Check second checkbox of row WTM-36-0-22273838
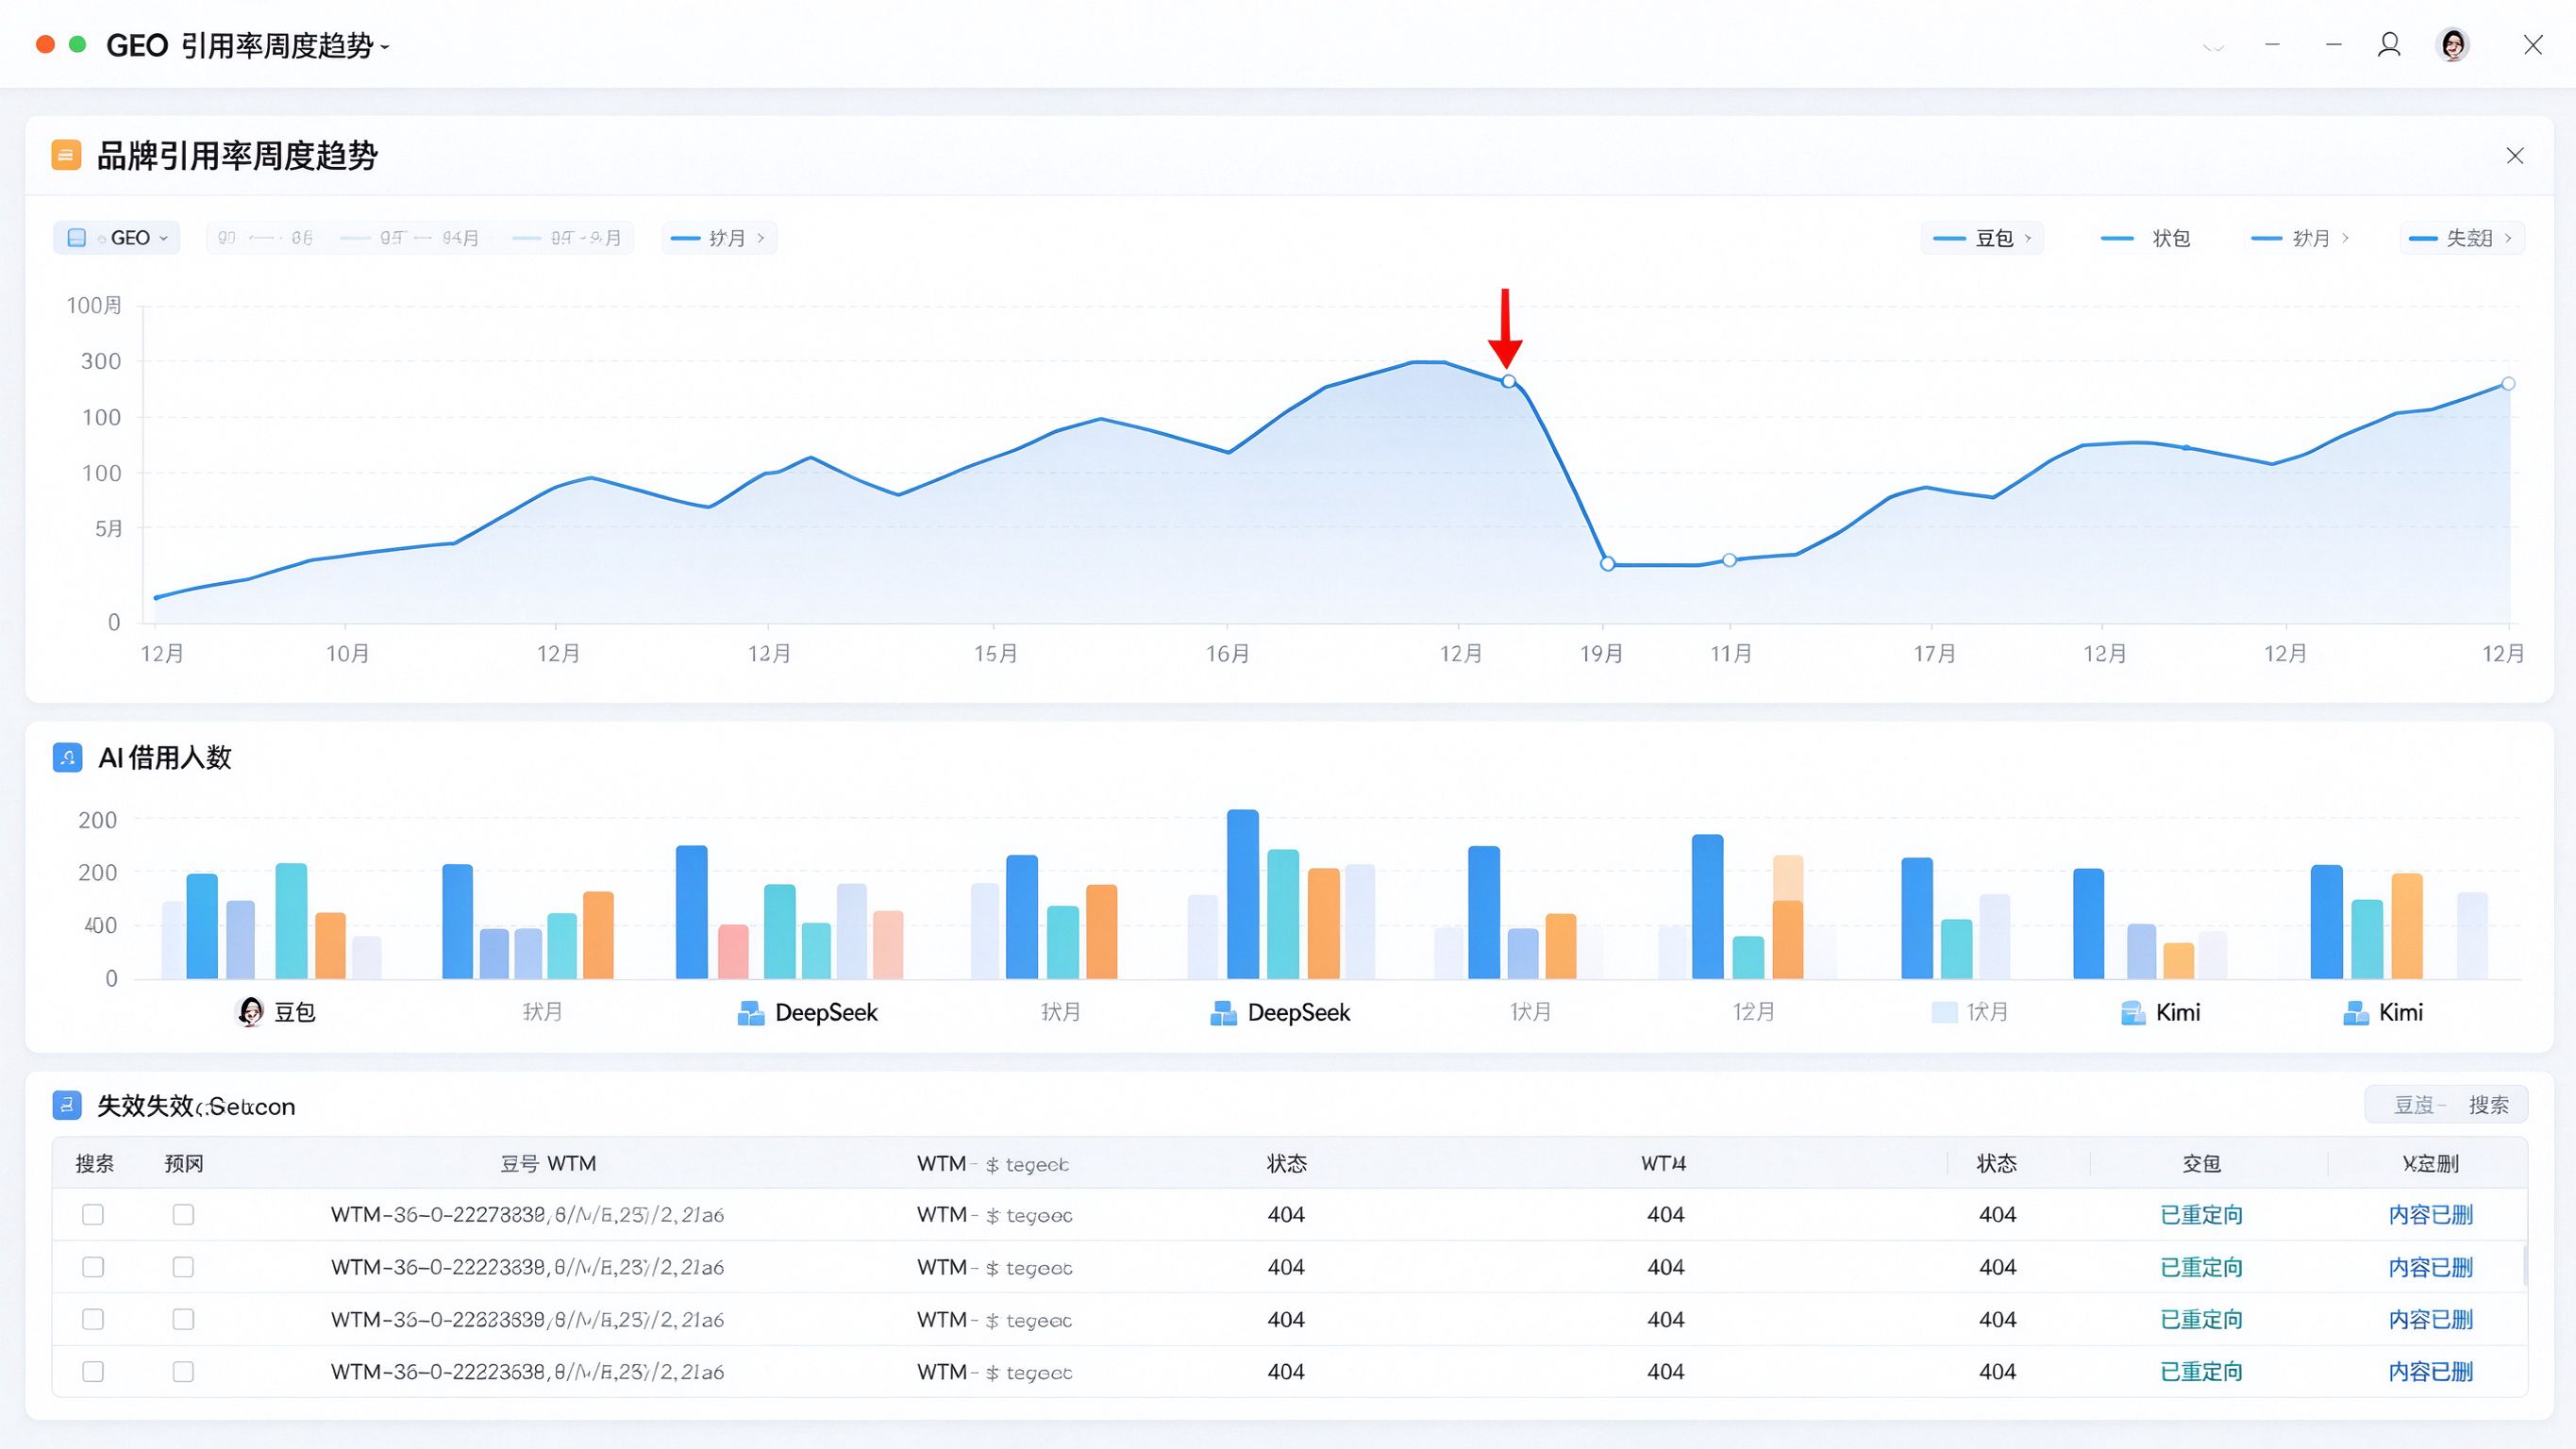Image resolution: width=2576 pixels, height=1449 pixels. 183,1214
